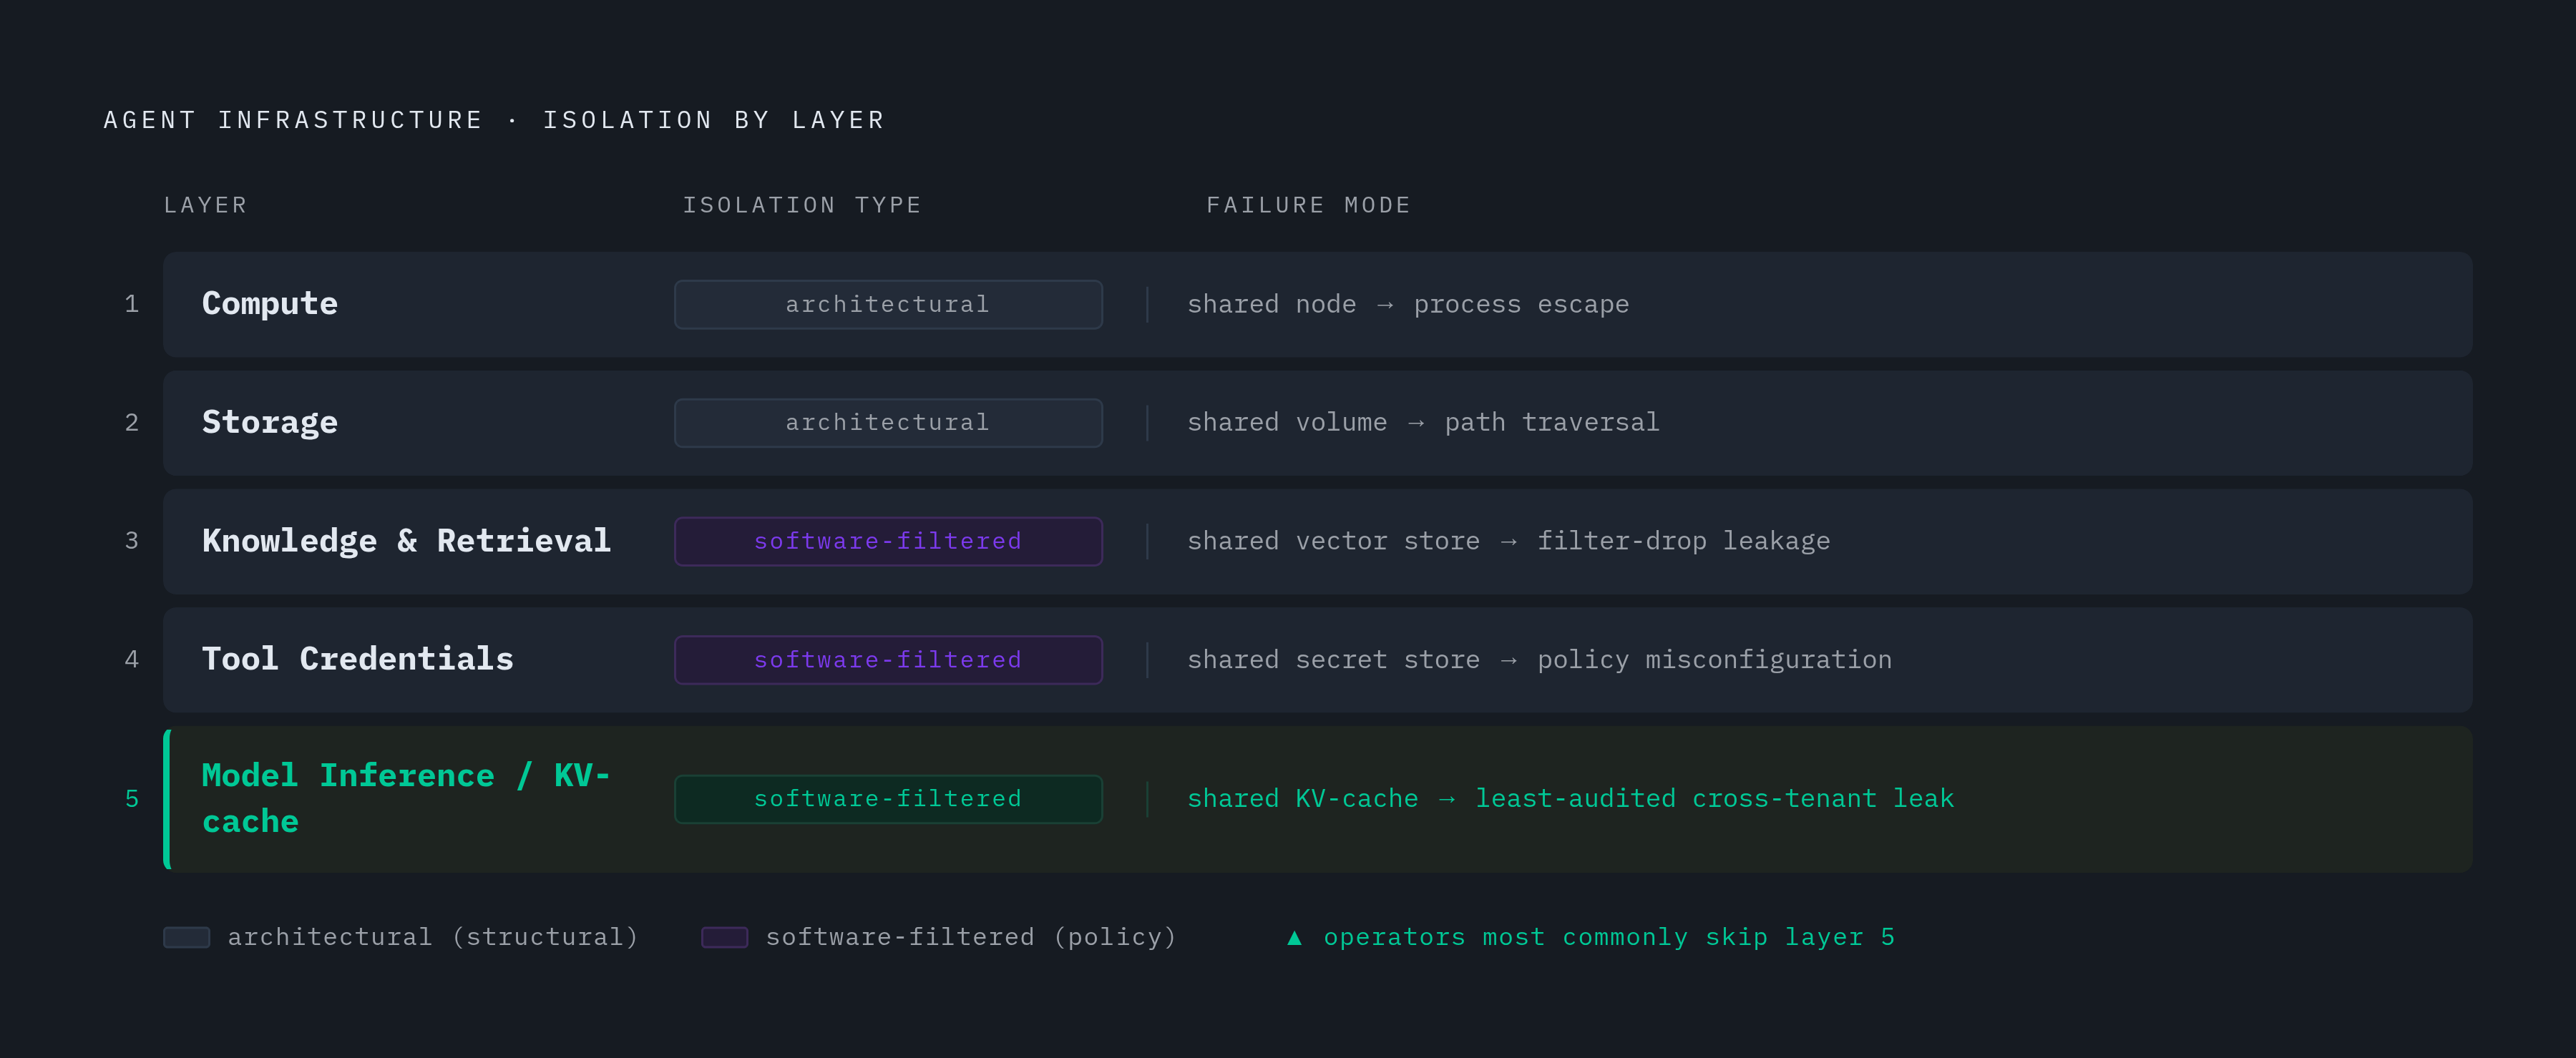Click row number 5 beside Model Inference
The width and height of the screenshot is (2576, 1058).
point(132,798)
